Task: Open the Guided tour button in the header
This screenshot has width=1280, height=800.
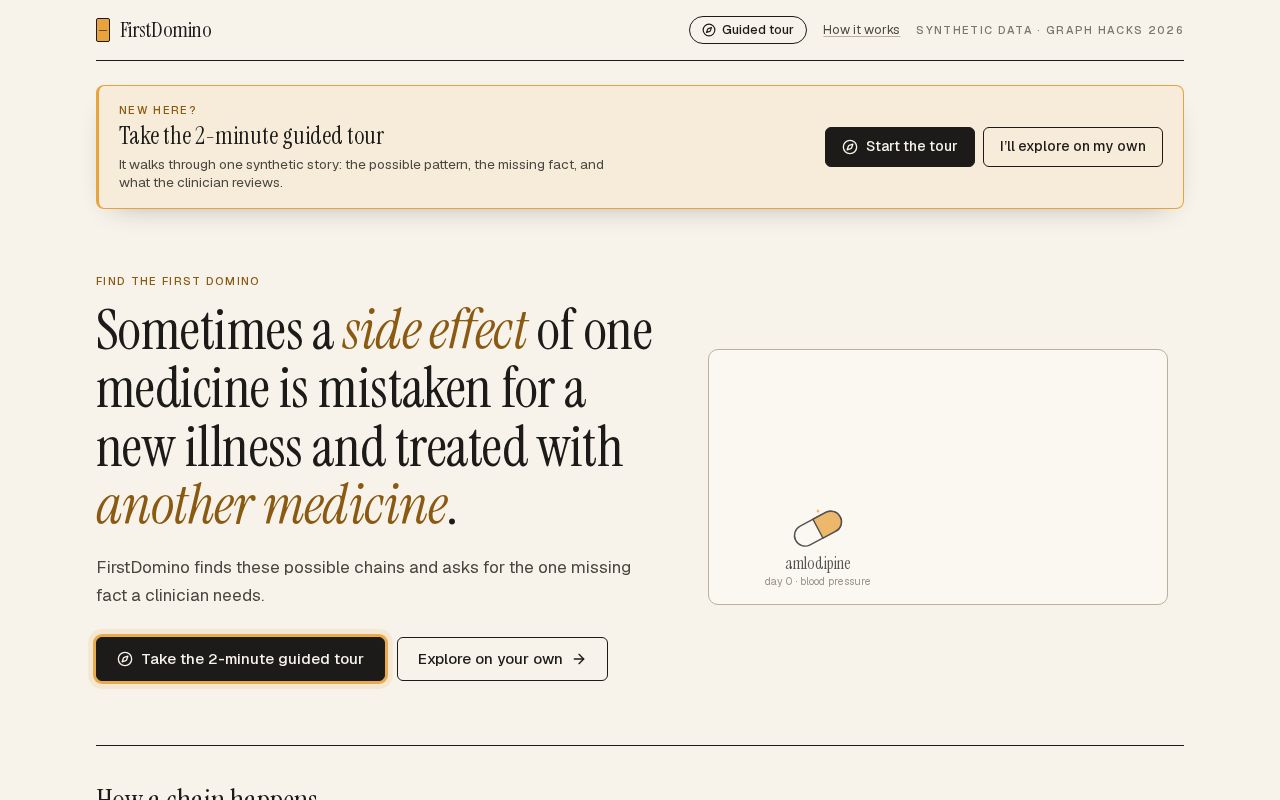Action: click(x=748, y=30)
